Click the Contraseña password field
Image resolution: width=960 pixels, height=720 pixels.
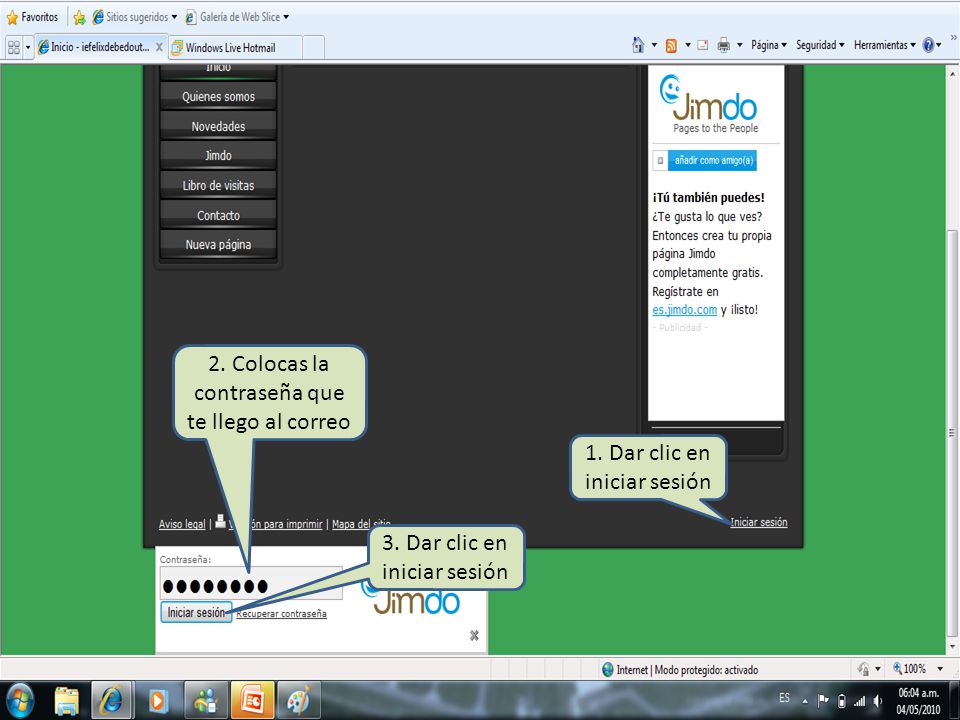tap(251, 583)
